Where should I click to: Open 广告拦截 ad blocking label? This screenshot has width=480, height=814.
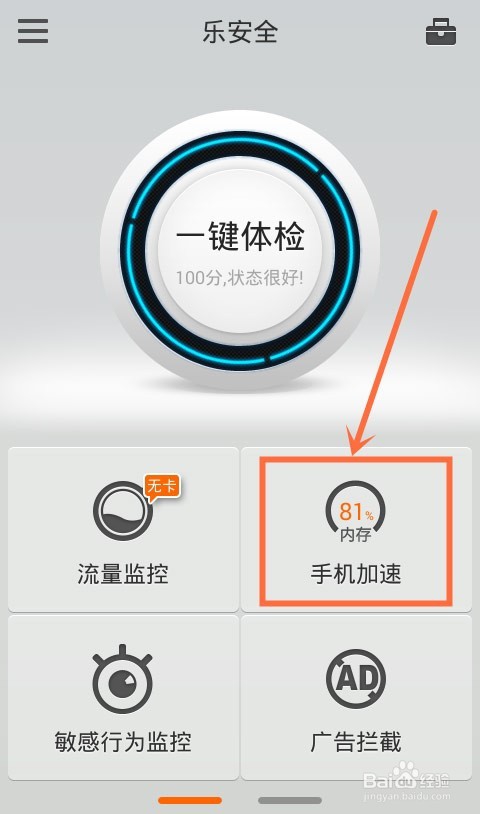[x=356, y=741]
